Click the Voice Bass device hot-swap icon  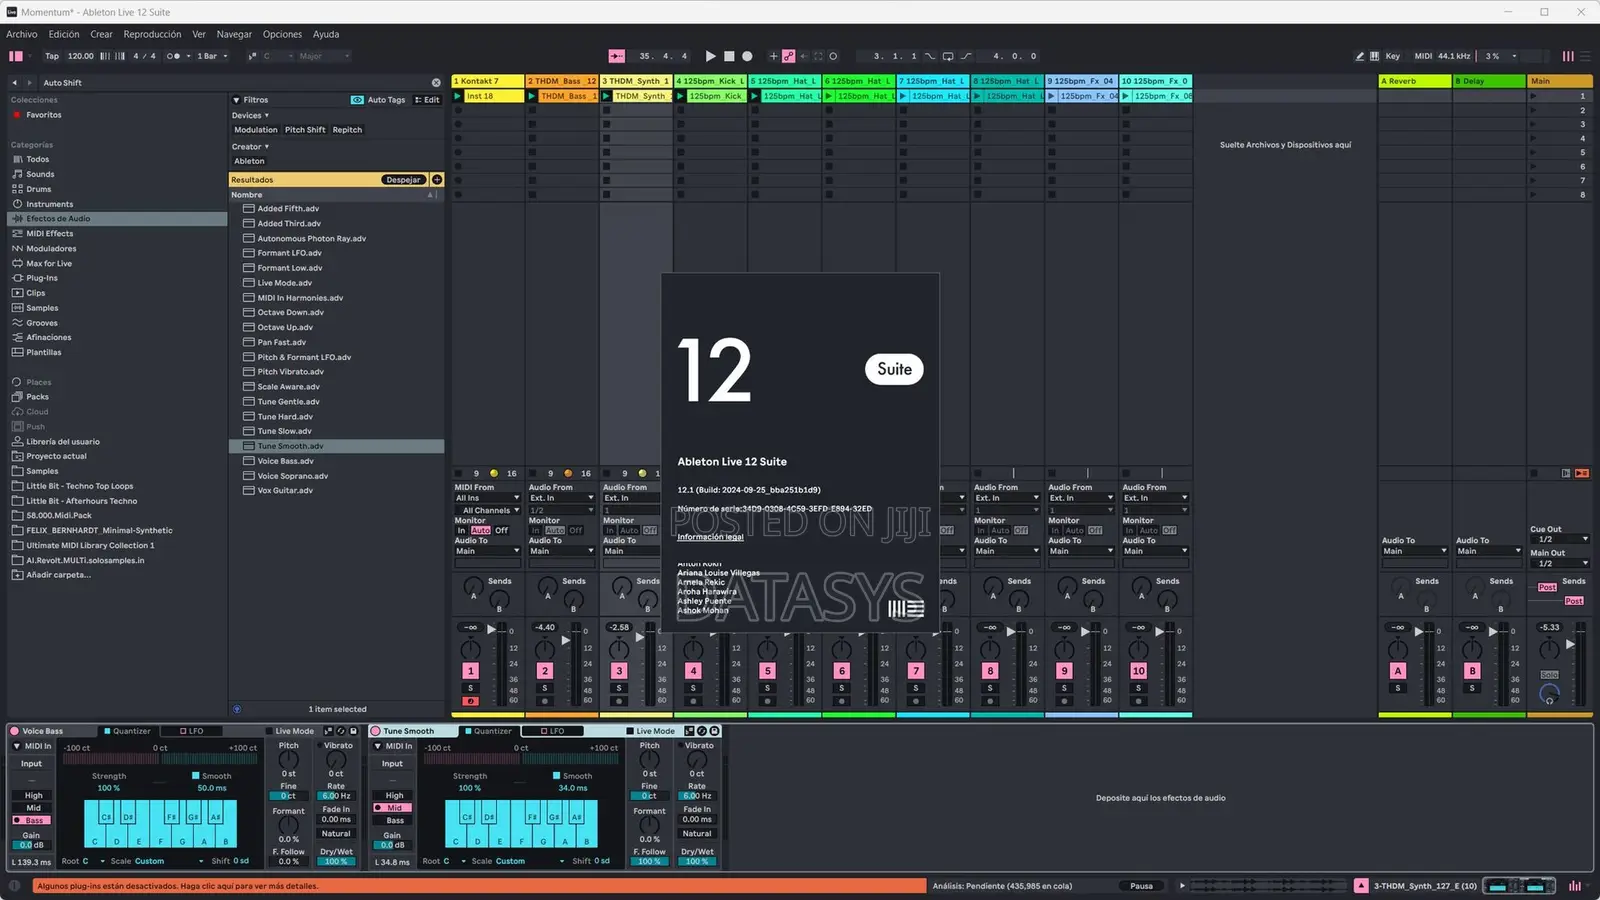341,731
